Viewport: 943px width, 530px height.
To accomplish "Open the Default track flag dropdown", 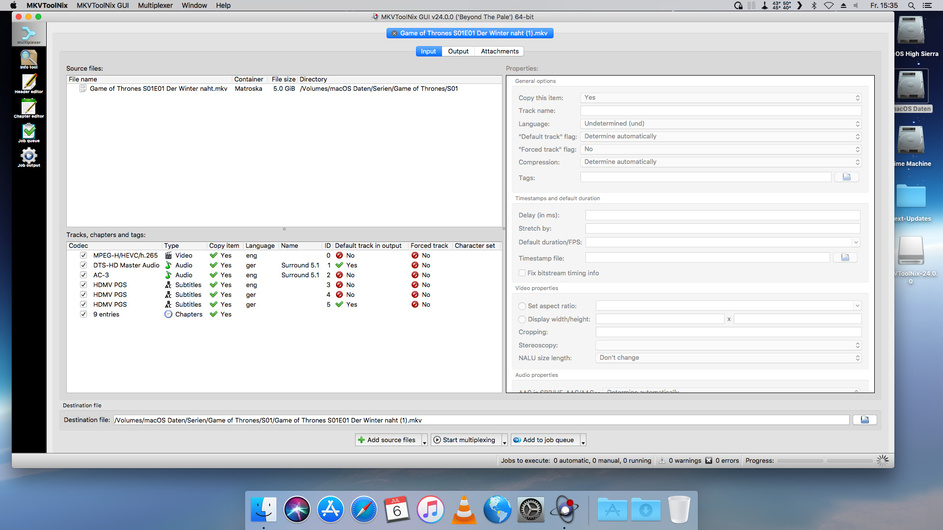I will click(720, 137).
